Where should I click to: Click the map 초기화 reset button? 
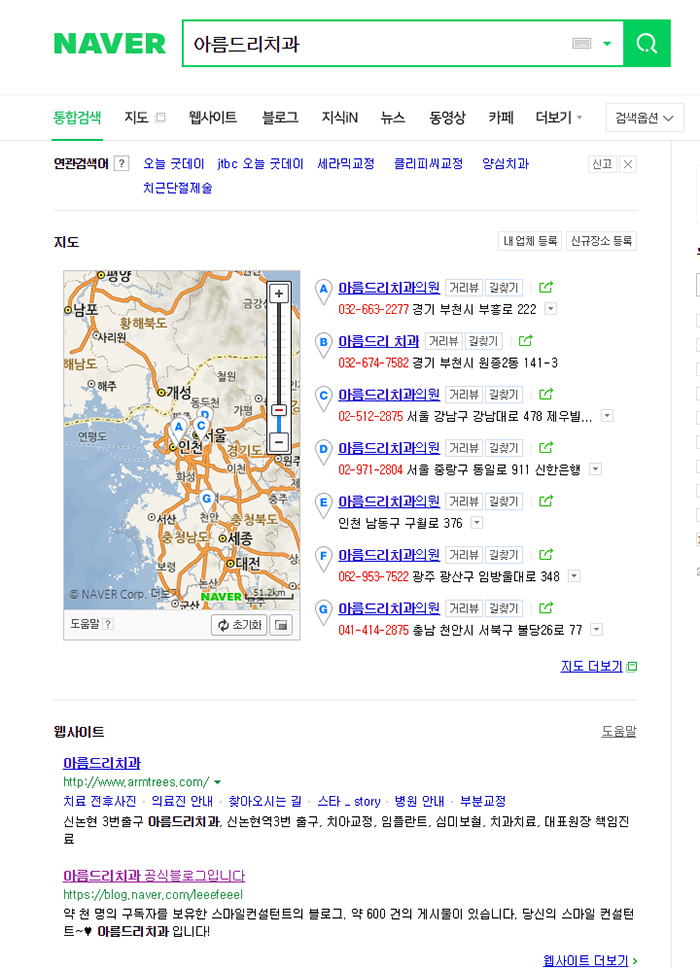tap(240, 625)
